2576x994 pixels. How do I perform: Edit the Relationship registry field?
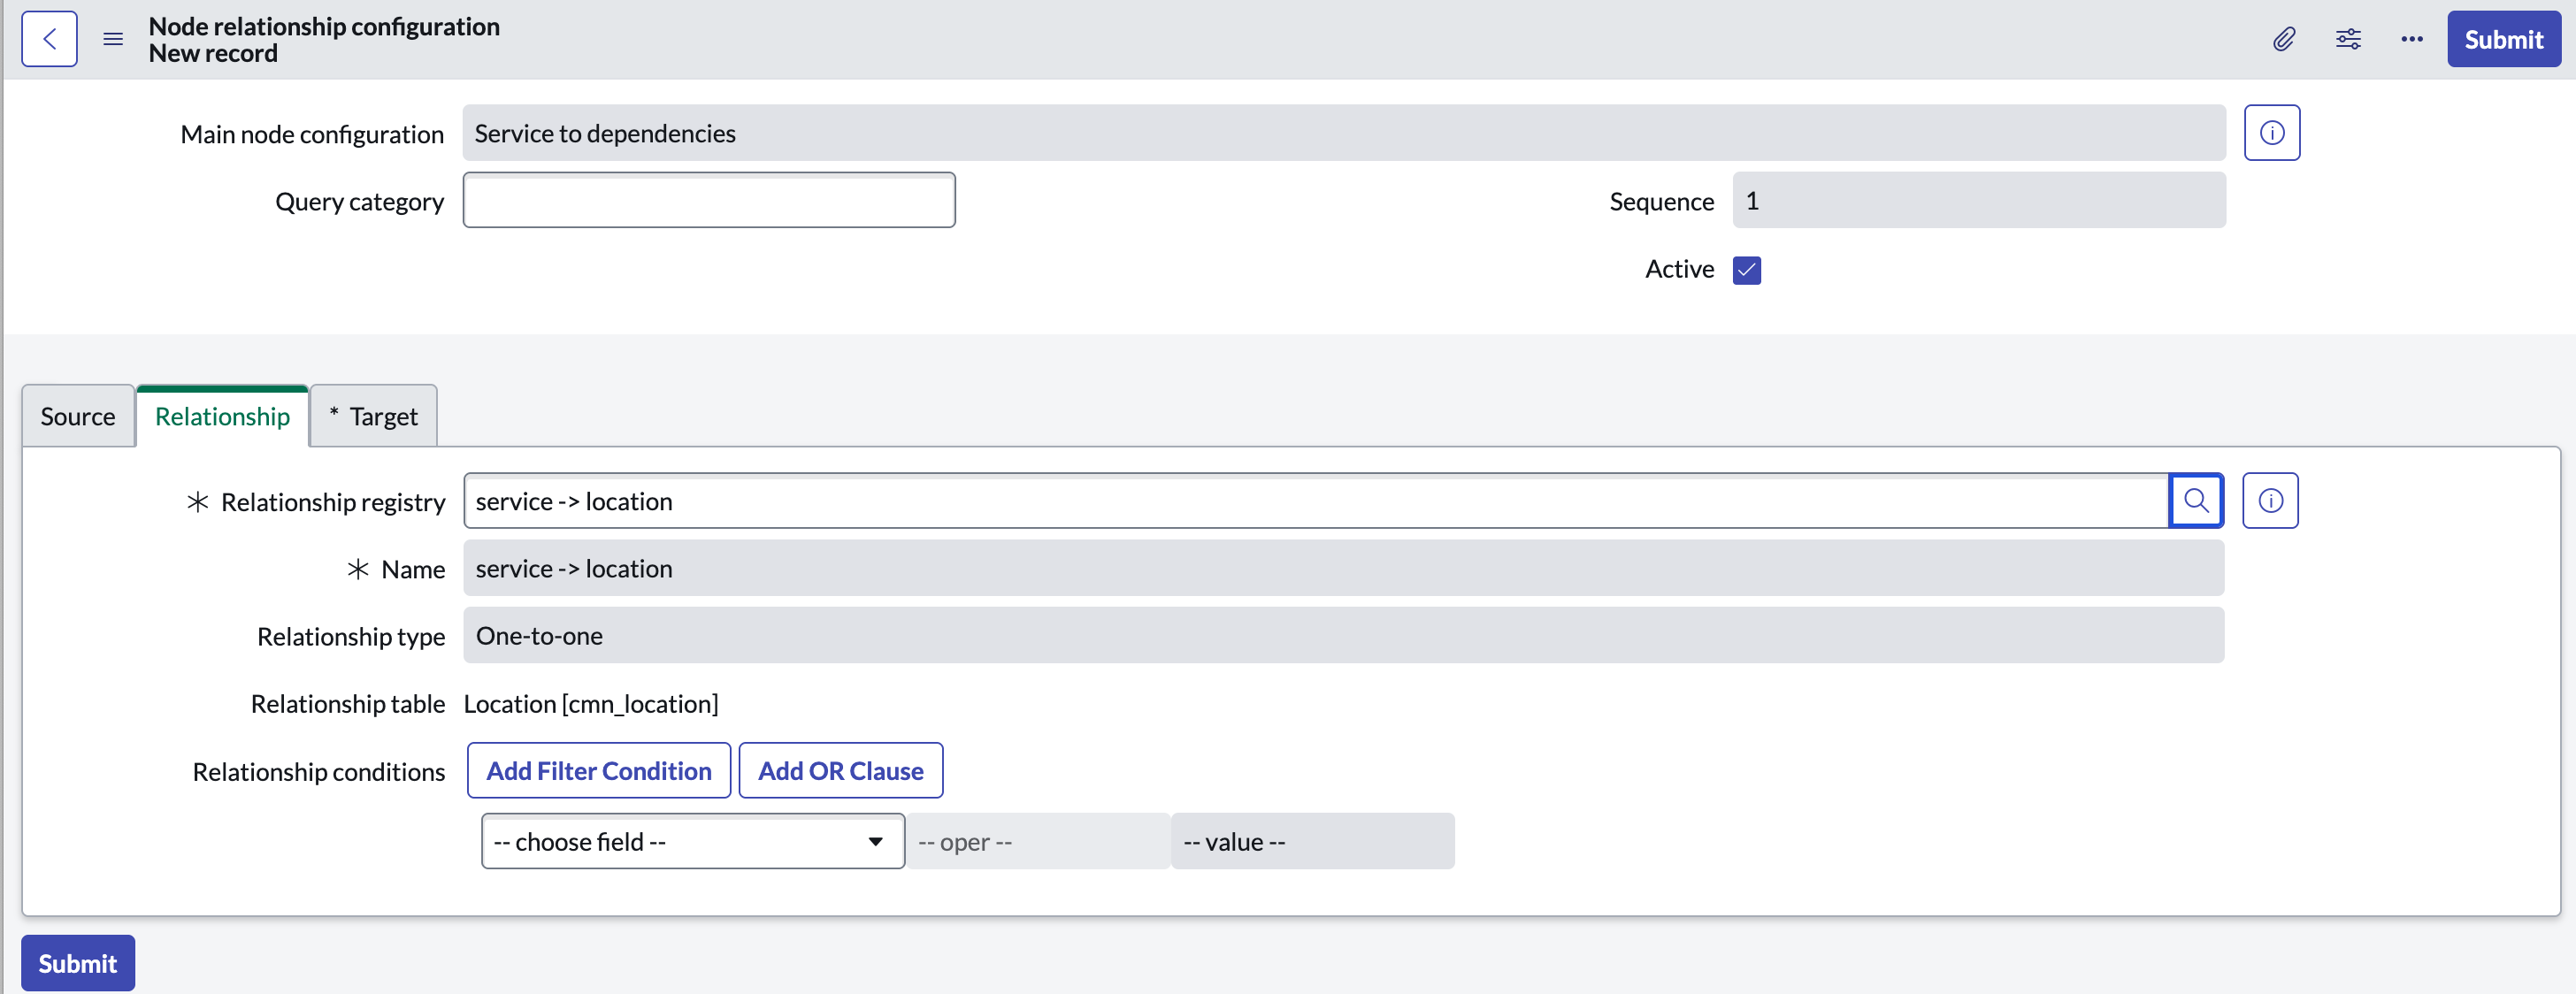pos(1316,500)
